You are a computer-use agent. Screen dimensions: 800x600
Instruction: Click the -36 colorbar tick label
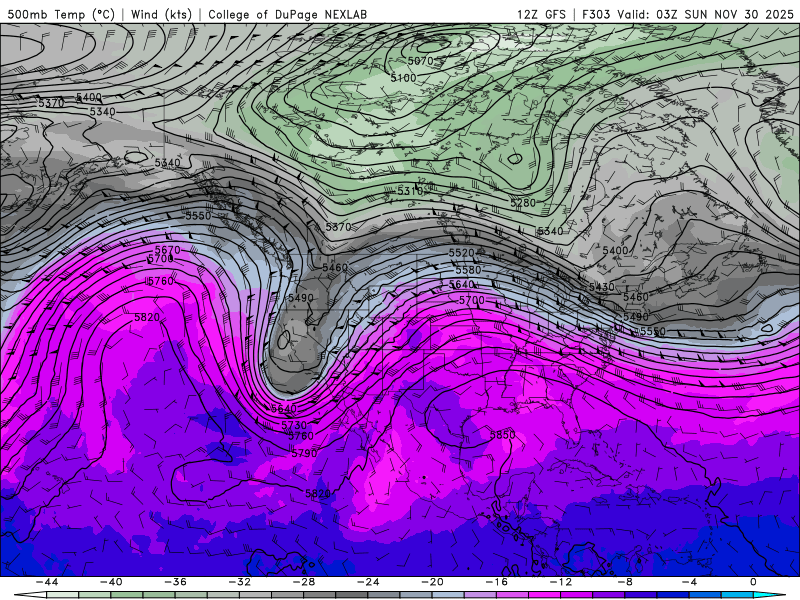[x=175, y=582]
